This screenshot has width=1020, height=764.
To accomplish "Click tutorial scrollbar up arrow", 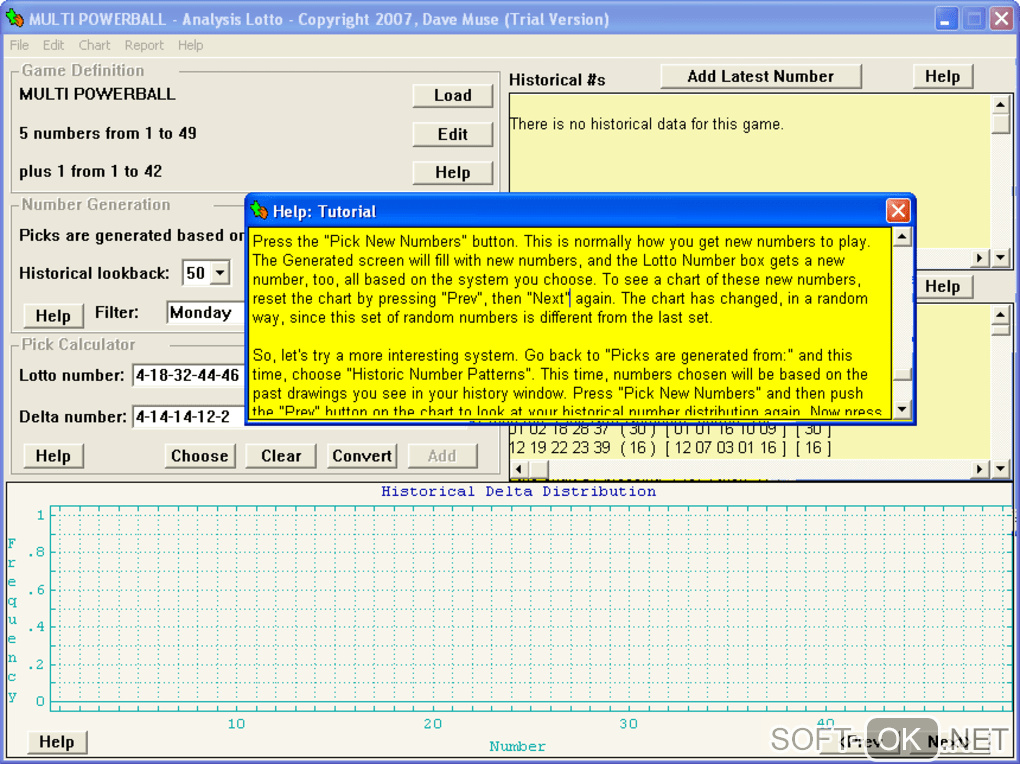I will pos(902,236).
